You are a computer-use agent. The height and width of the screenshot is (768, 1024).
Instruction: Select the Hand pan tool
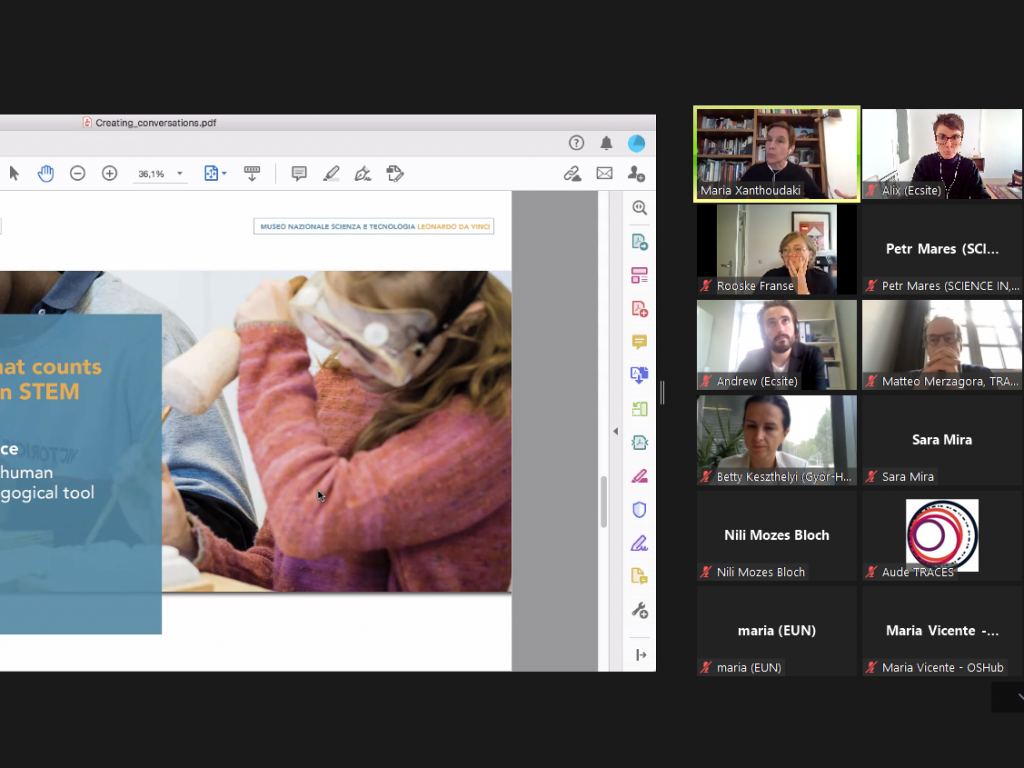point(46,173)
